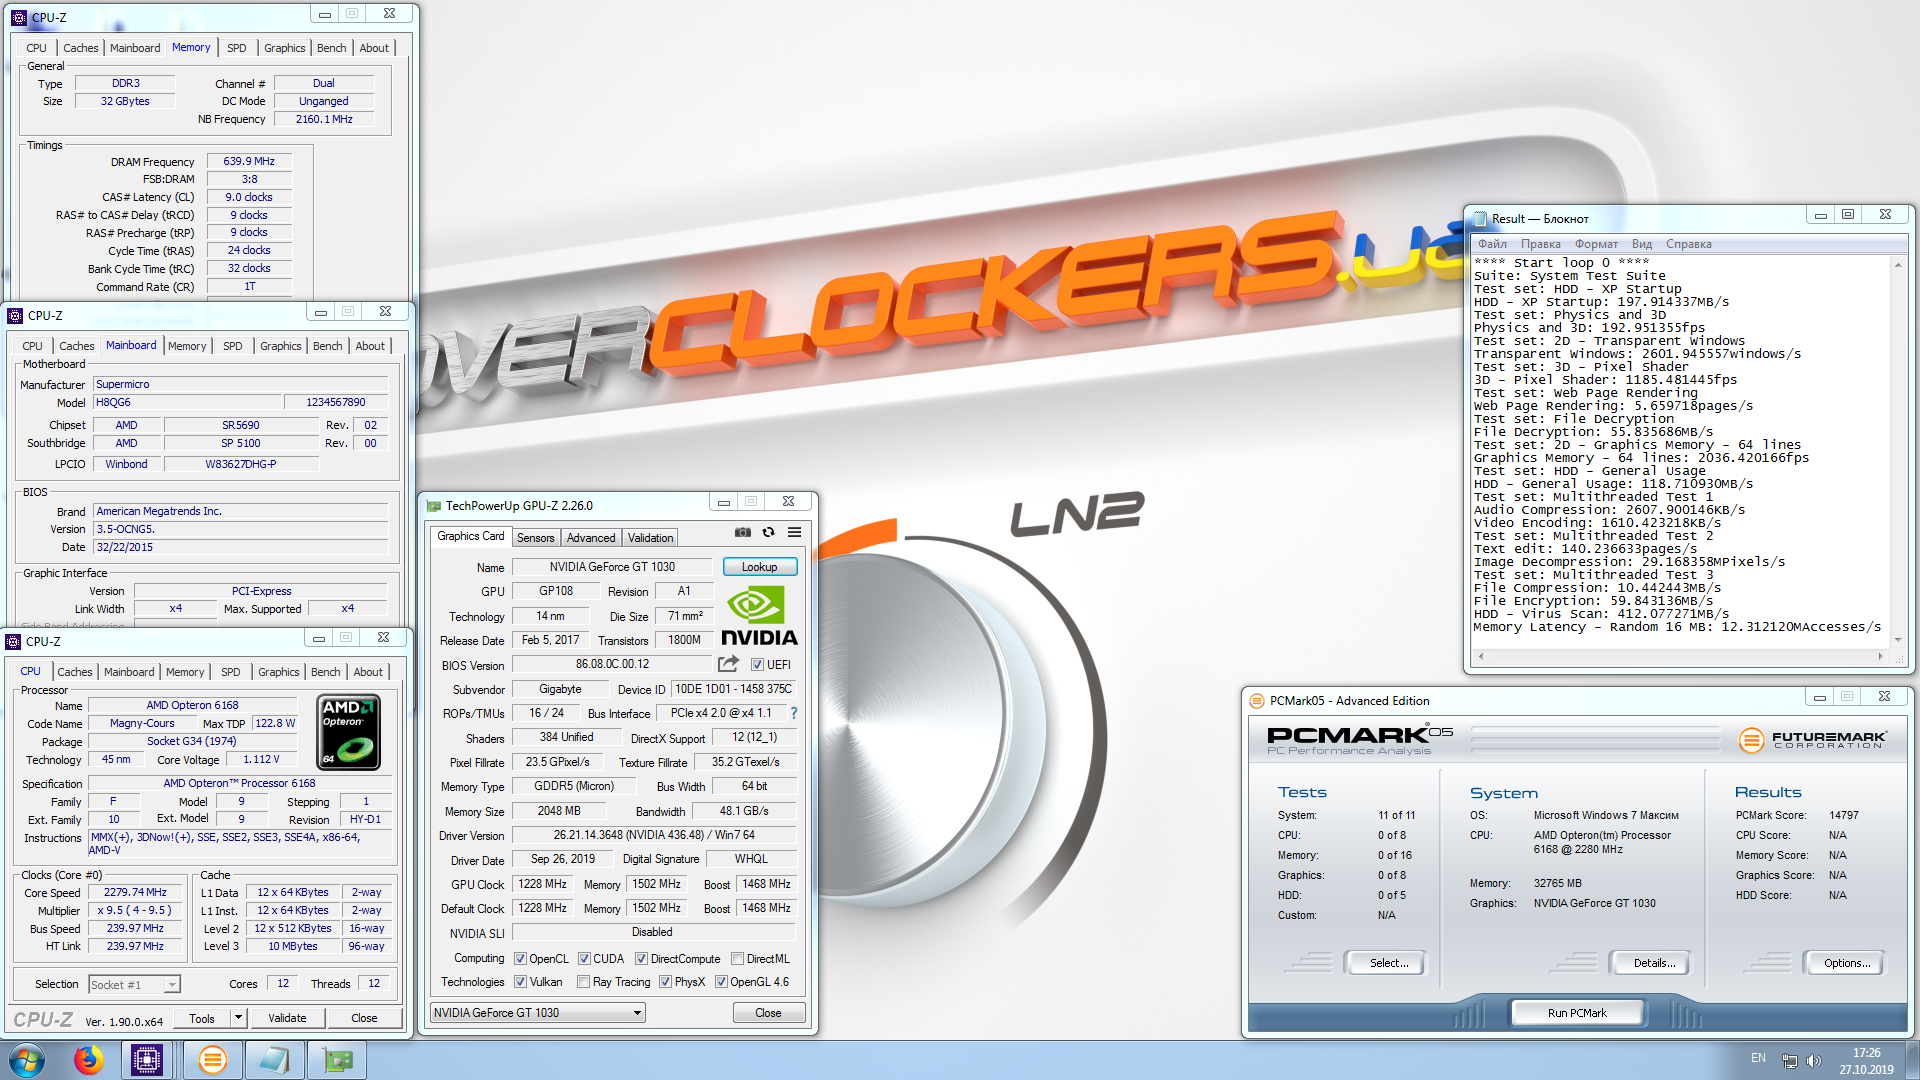1920x1080 pixels.
Task: Click the NVIDIA logo in GPU-Z
Action: tap(759, 617)
